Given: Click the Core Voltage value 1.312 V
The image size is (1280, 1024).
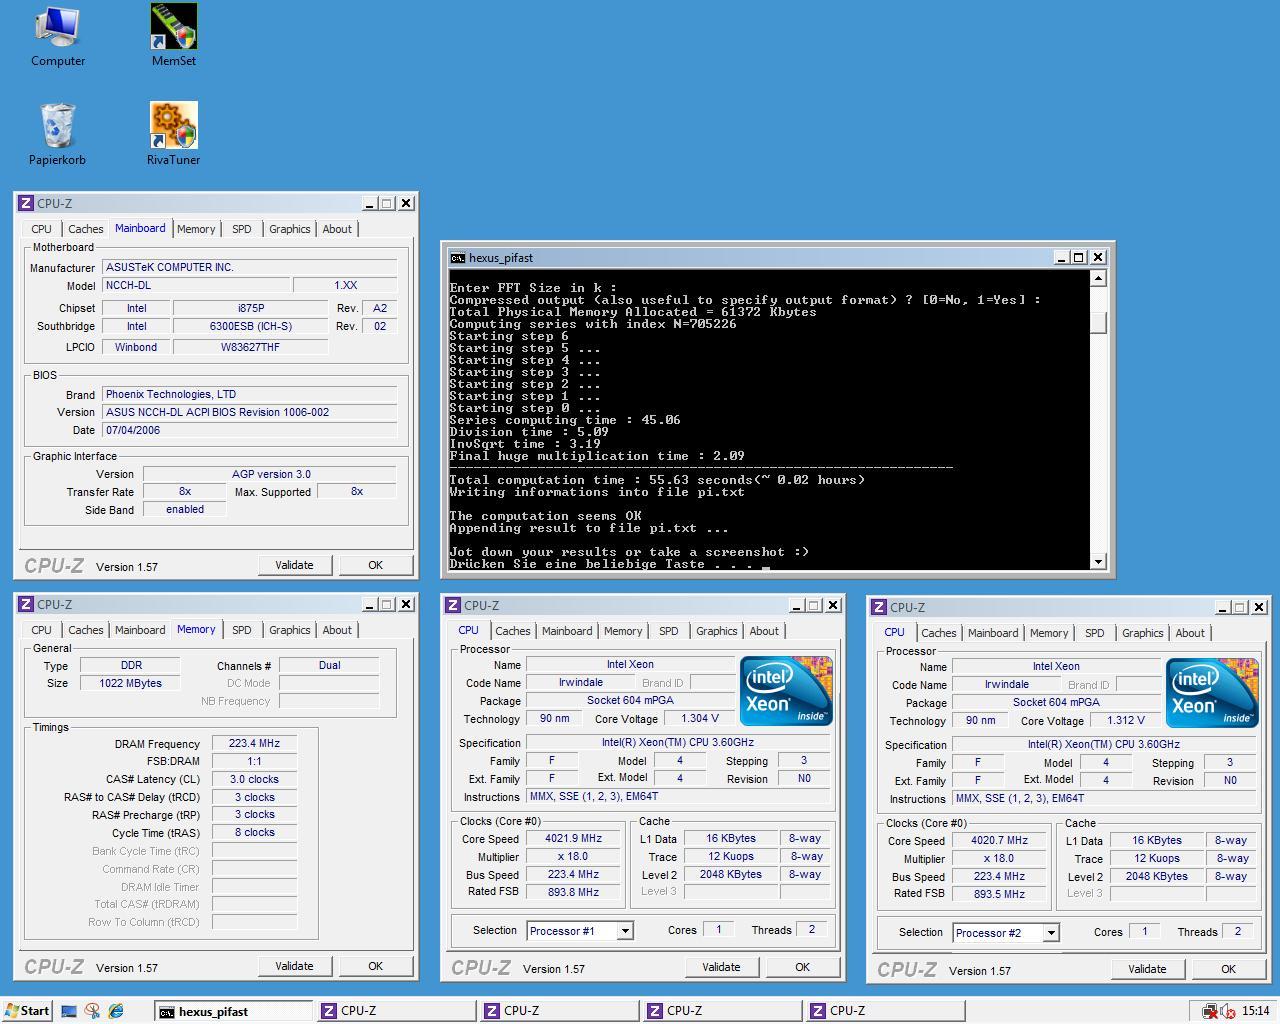Looking at the screenshot, I should (1124, 720).
